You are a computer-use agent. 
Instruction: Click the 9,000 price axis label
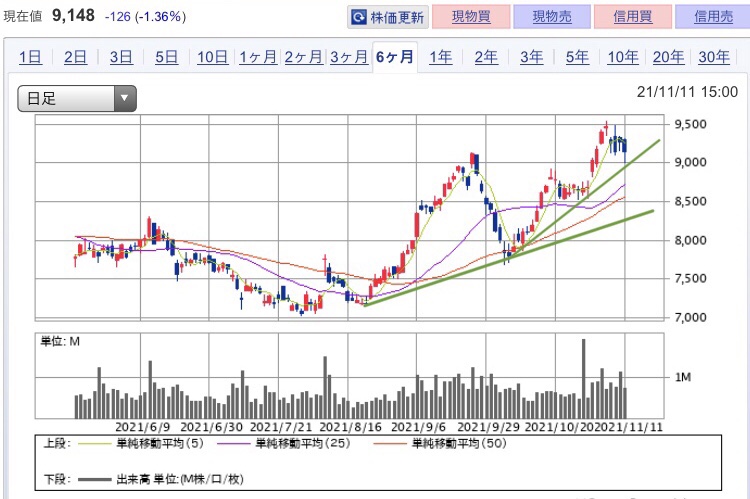click(690, 163)
